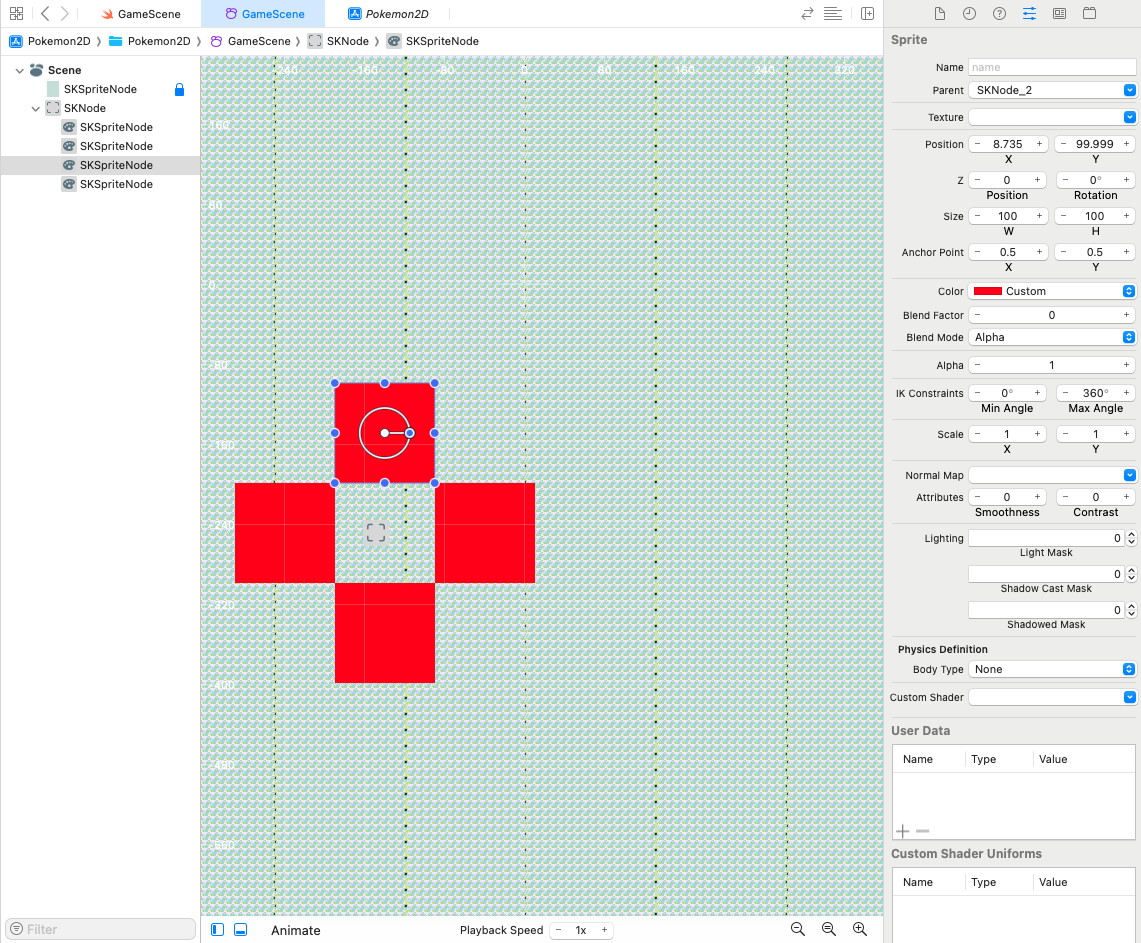This screenshot has height=943, width=1141.
Task: Click the zoom out magnifier icon
Action: coord(798,929)
